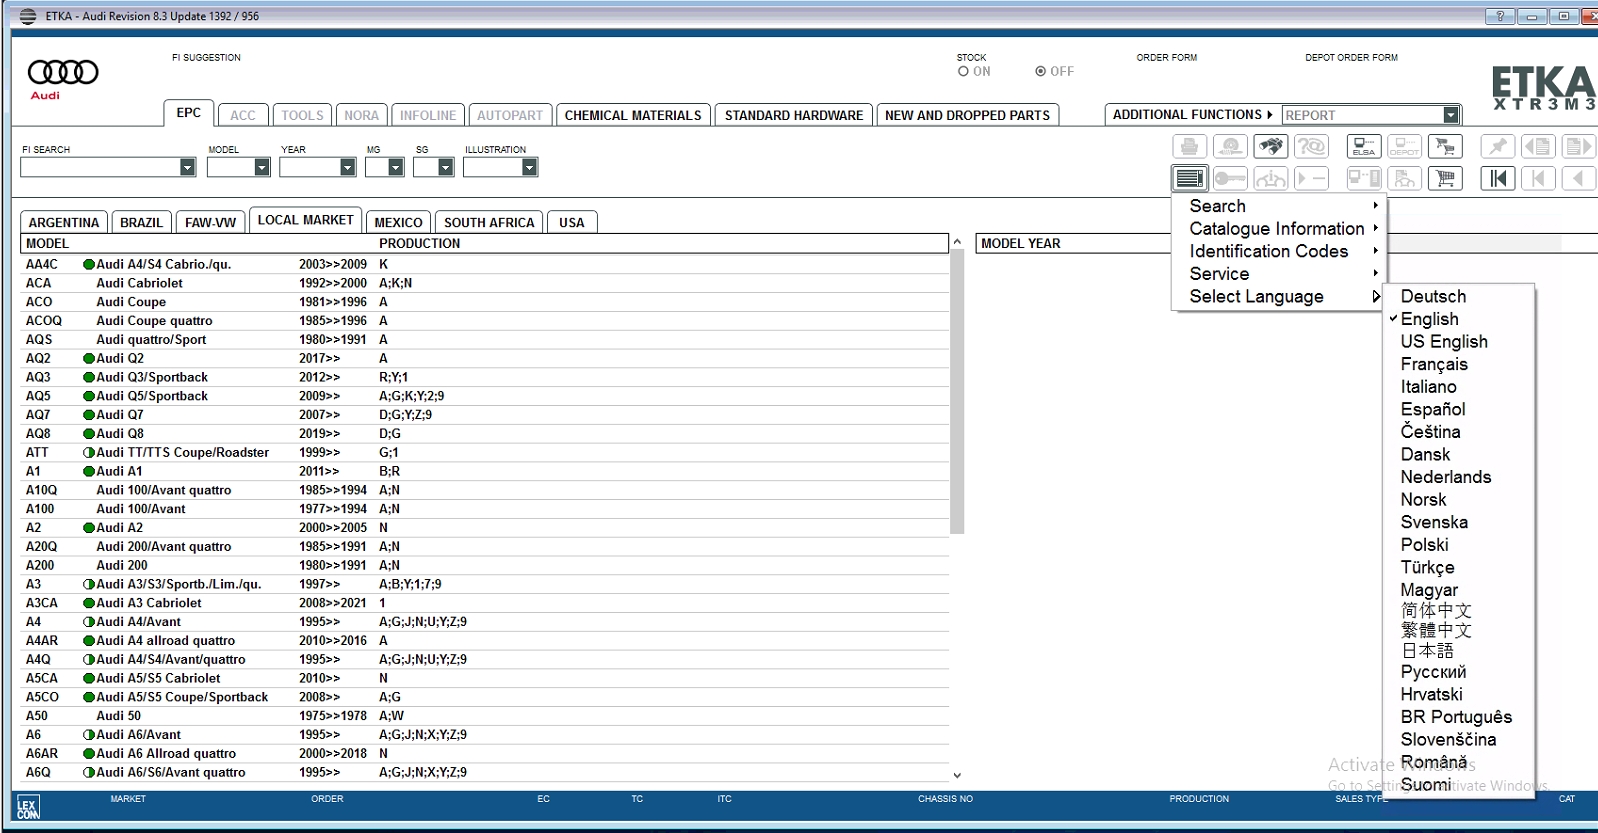
Task: Open the ELSA link icon
Action: [x=1364, y=147]
